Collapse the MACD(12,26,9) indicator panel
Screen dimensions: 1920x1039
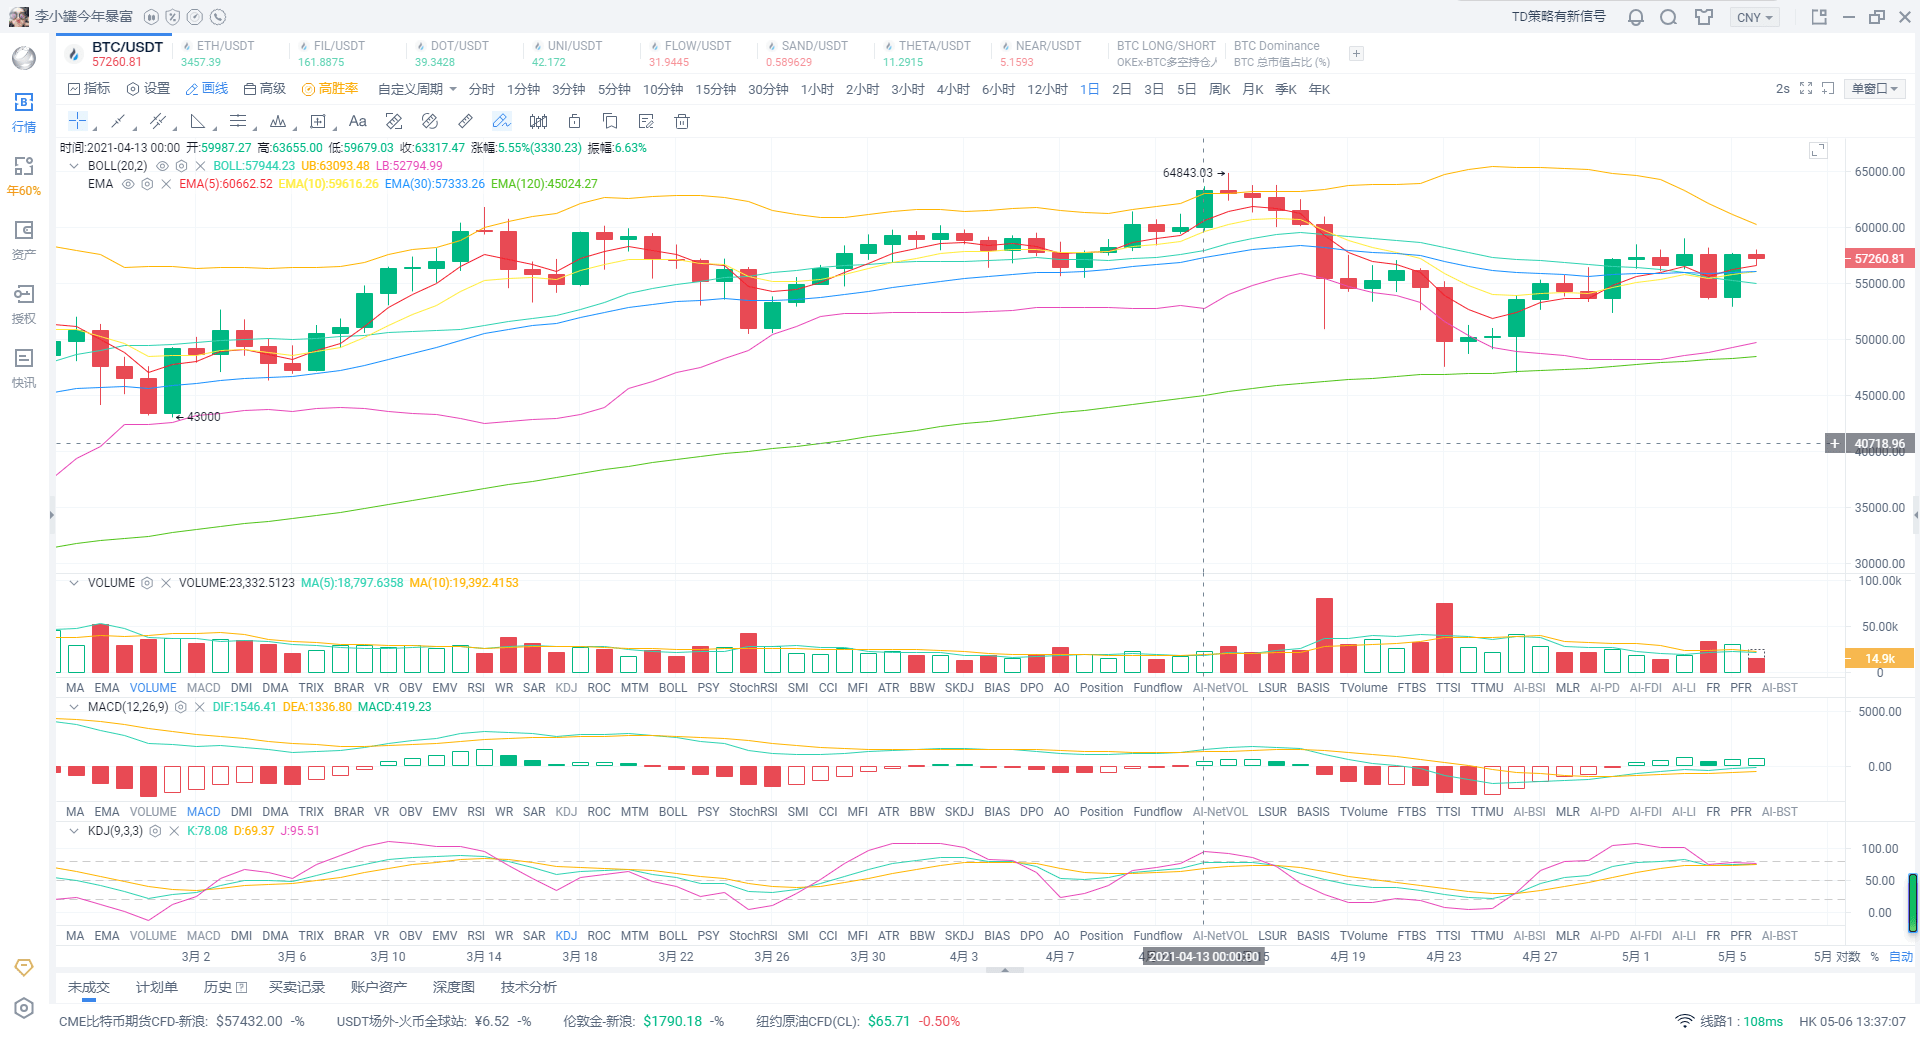pyautogui.click(x=74, y=707)
